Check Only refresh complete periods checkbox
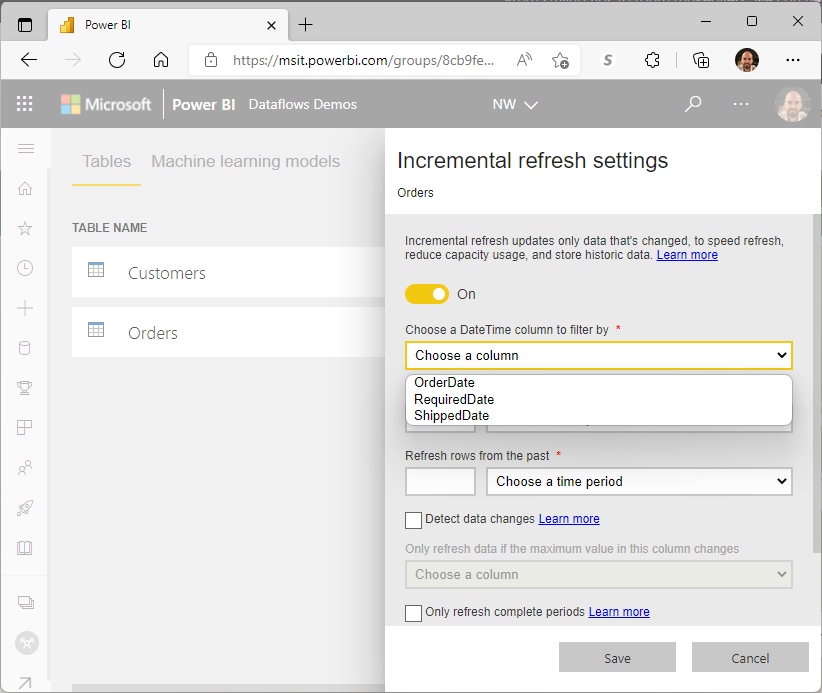Screen dimensions: 822x693 413,613
